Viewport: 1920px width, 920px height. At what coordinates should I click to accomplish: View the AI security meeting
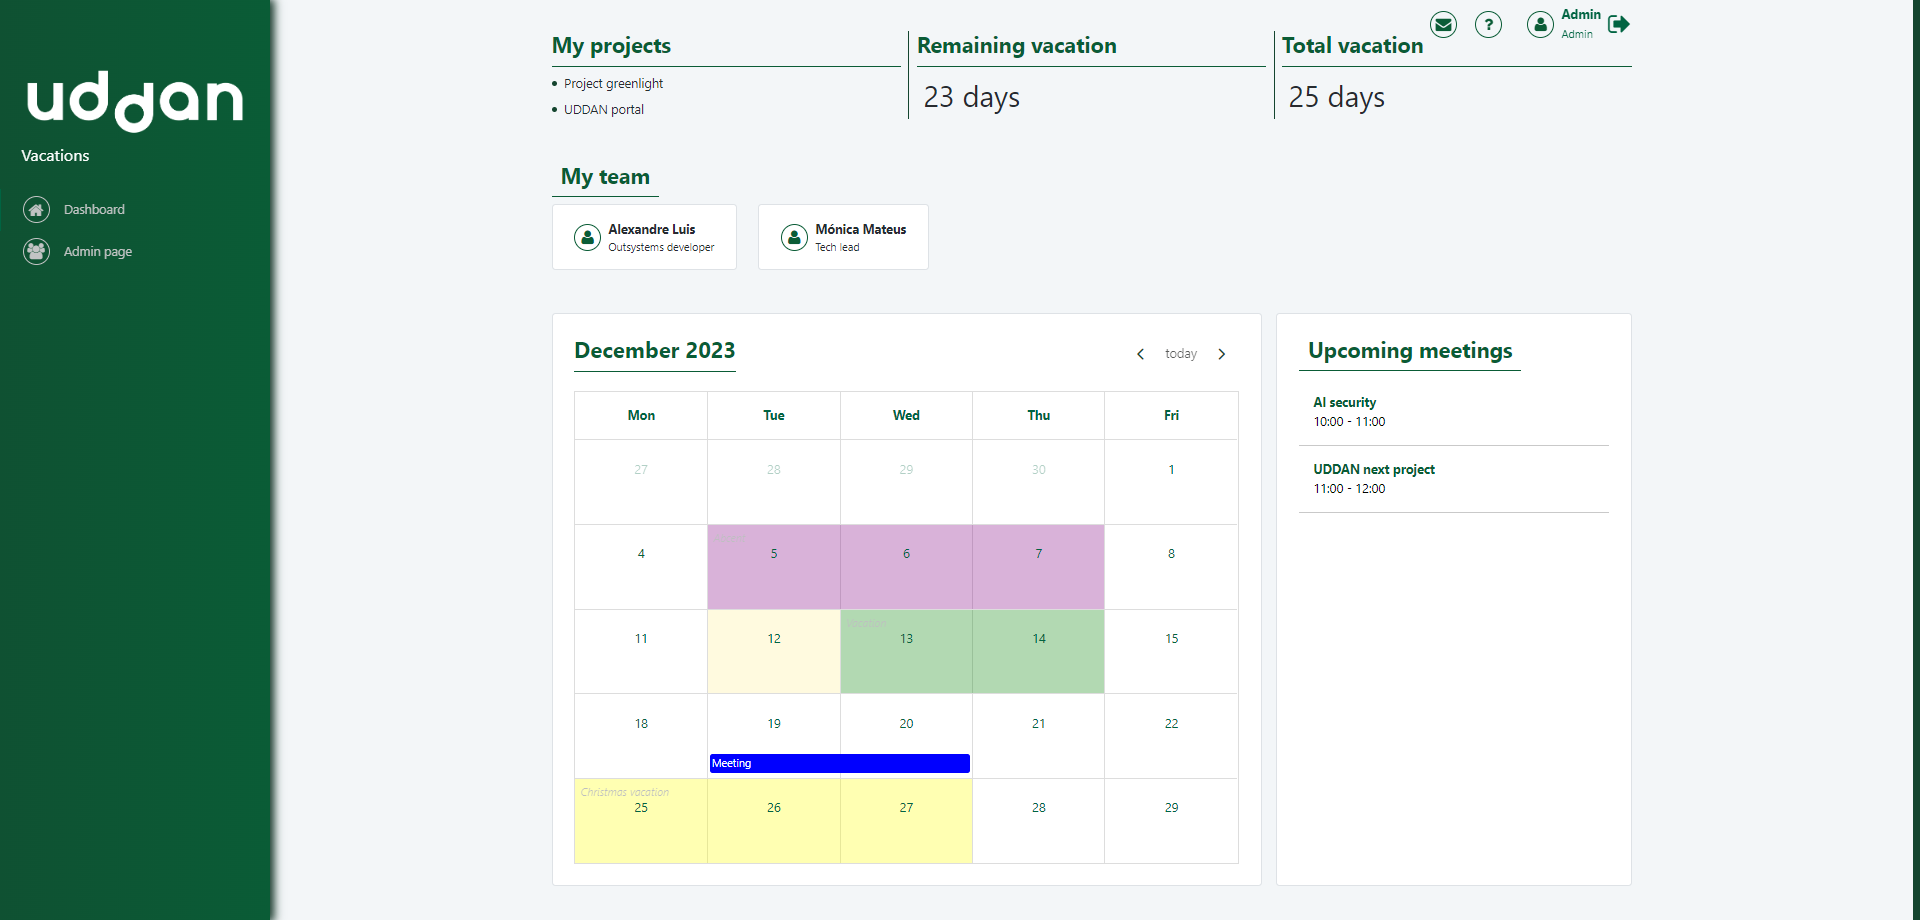pos(1344,402)
